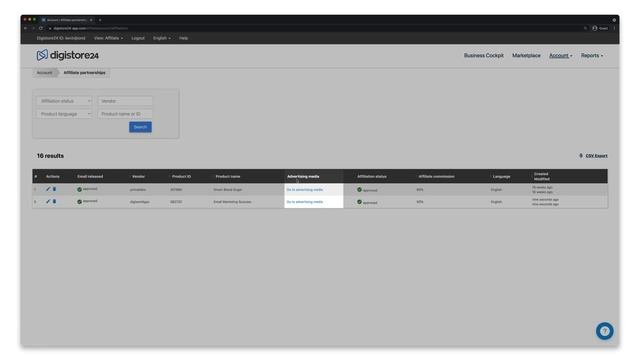Screen dimensions: 640x360
Task: Expand the View: Affiliate dropdown
Action: (x=108, y=38)
